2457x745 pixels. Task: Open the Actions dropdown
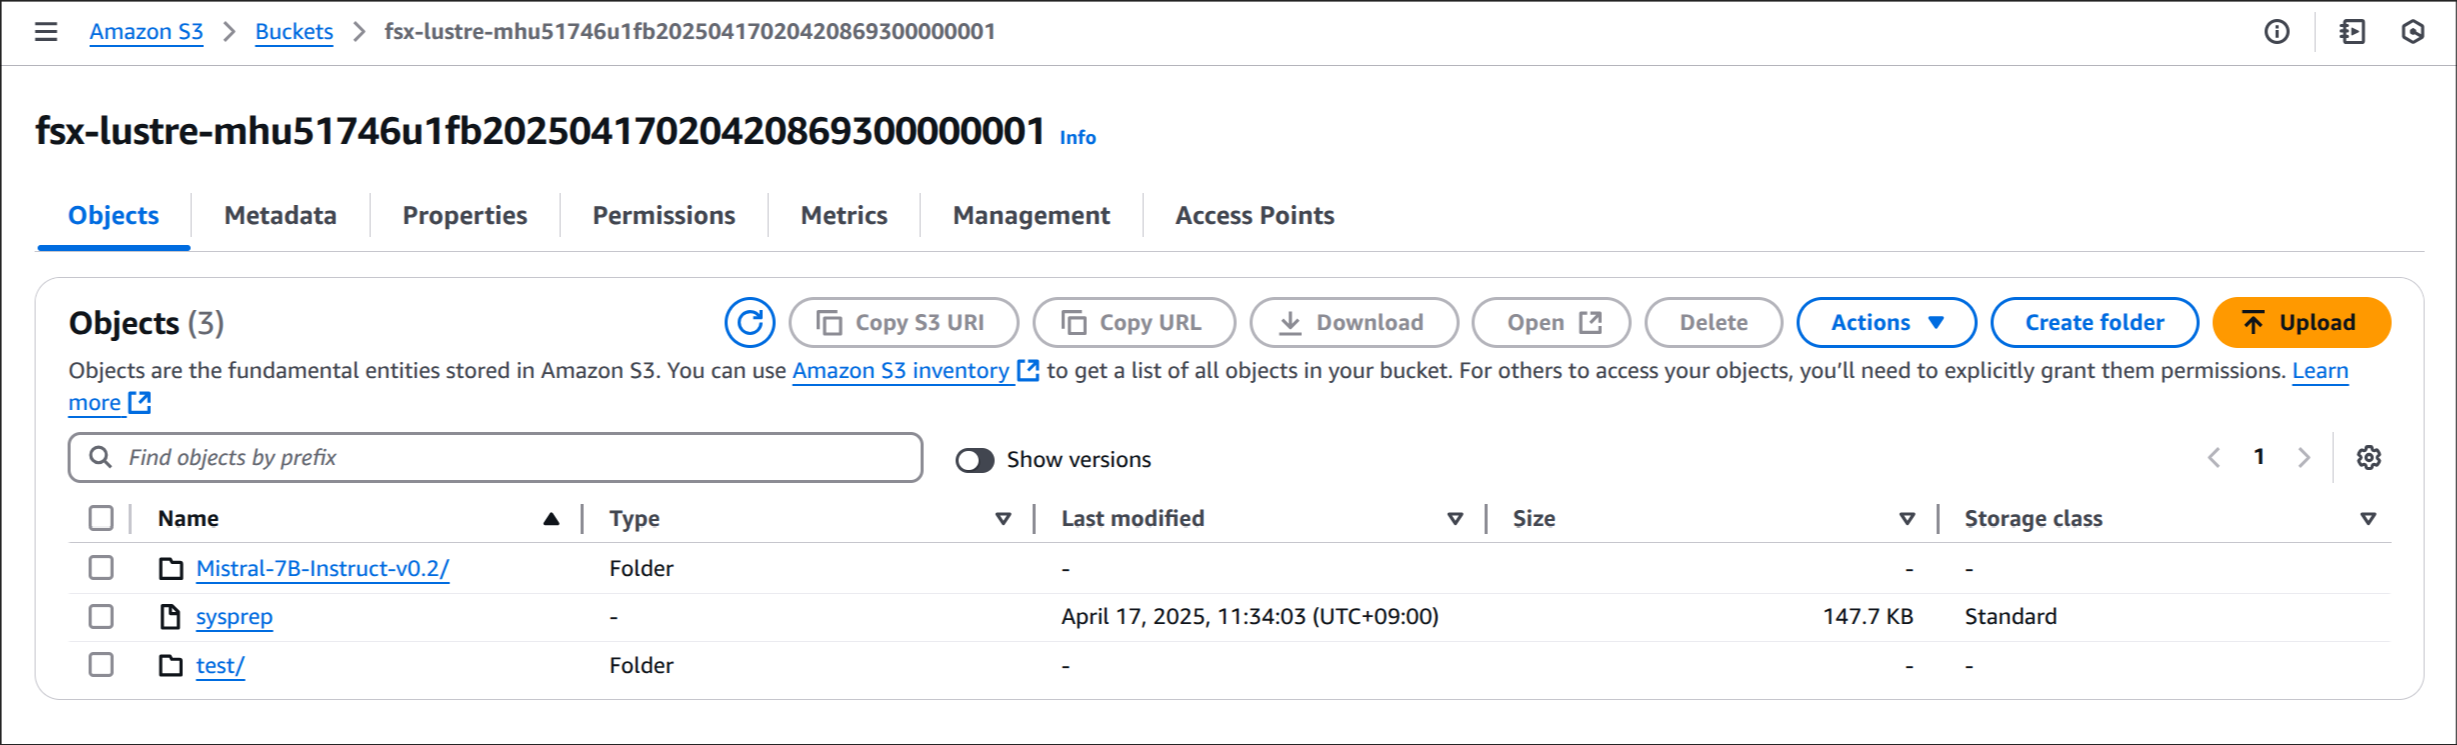(x=1886, y=323)
